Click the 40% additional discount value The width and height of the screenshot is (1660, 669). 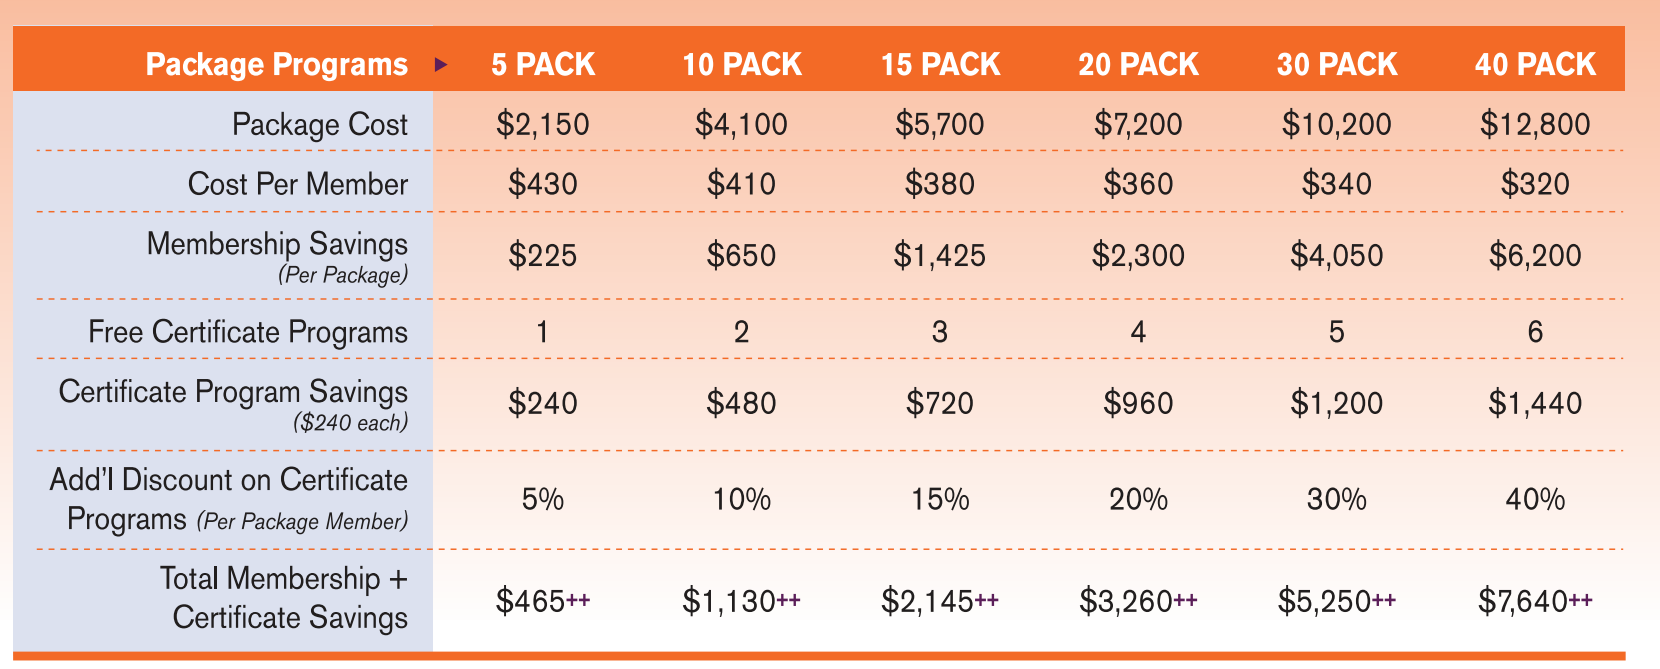point(1535,499)
